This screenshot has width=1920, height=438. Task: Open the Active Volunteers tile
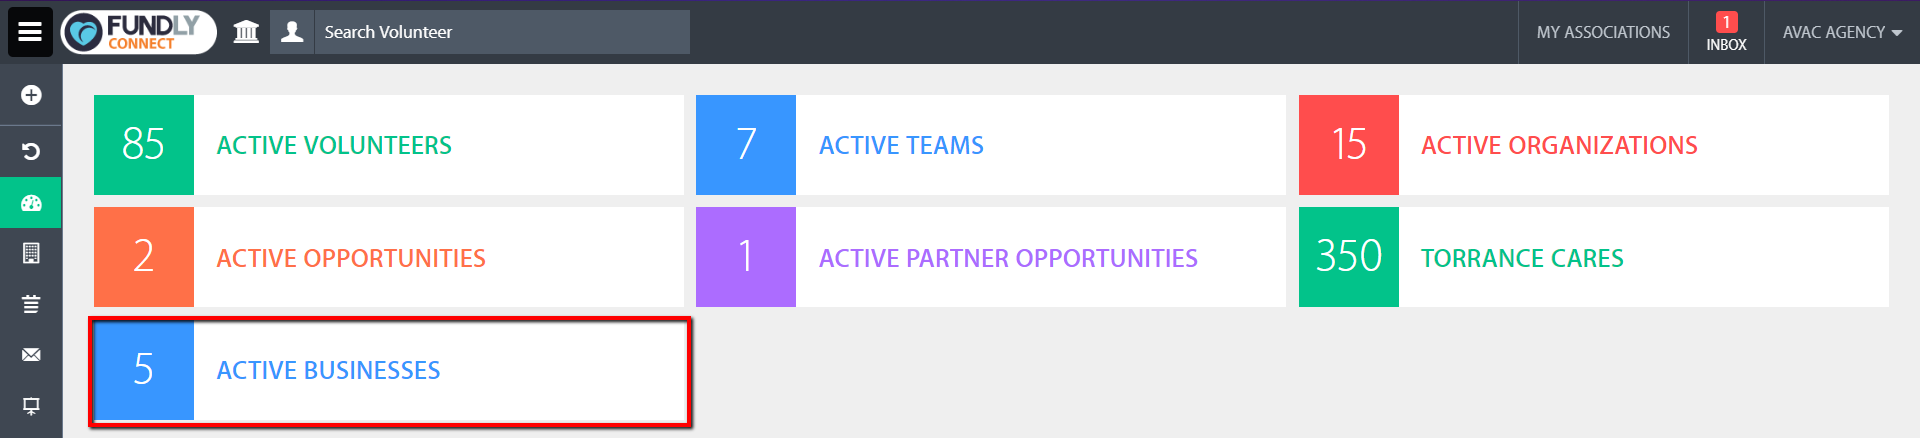click(389, 145)
